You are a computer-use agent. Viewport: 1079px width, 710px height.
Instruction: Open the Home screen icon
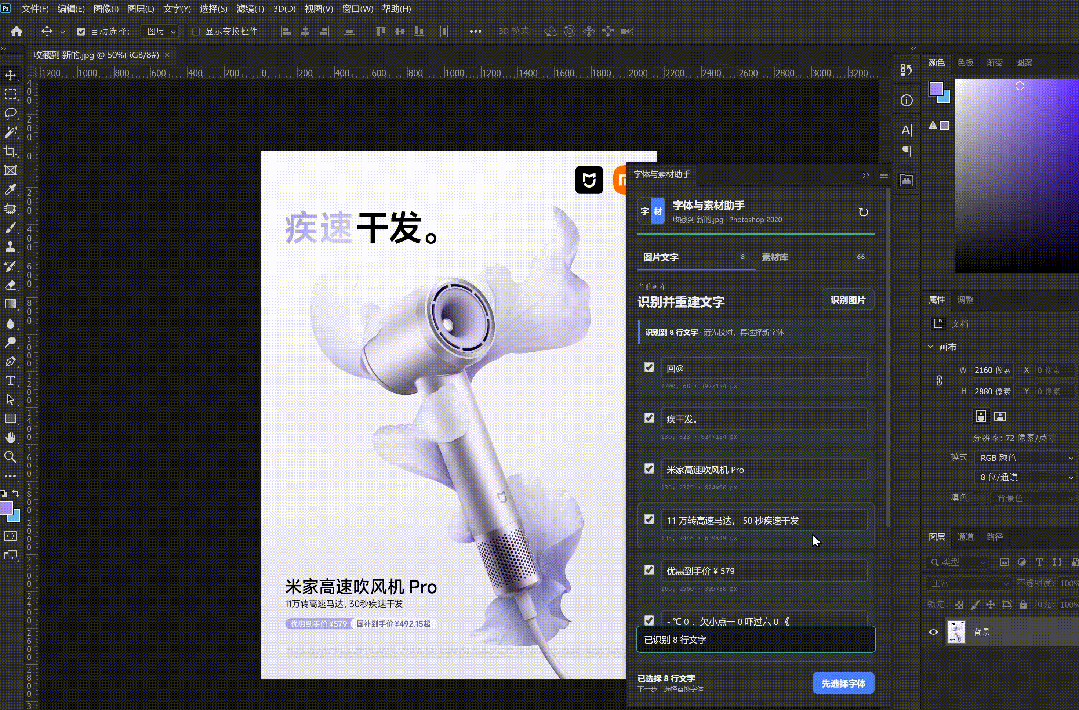[17, 32]
